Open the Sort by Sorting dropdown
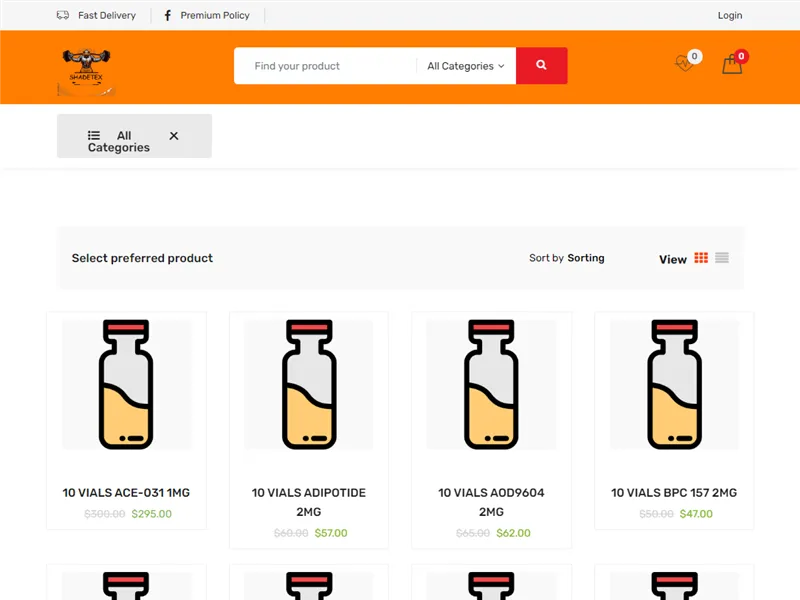Viewport: 800px width, 600px height. (567, 258)
